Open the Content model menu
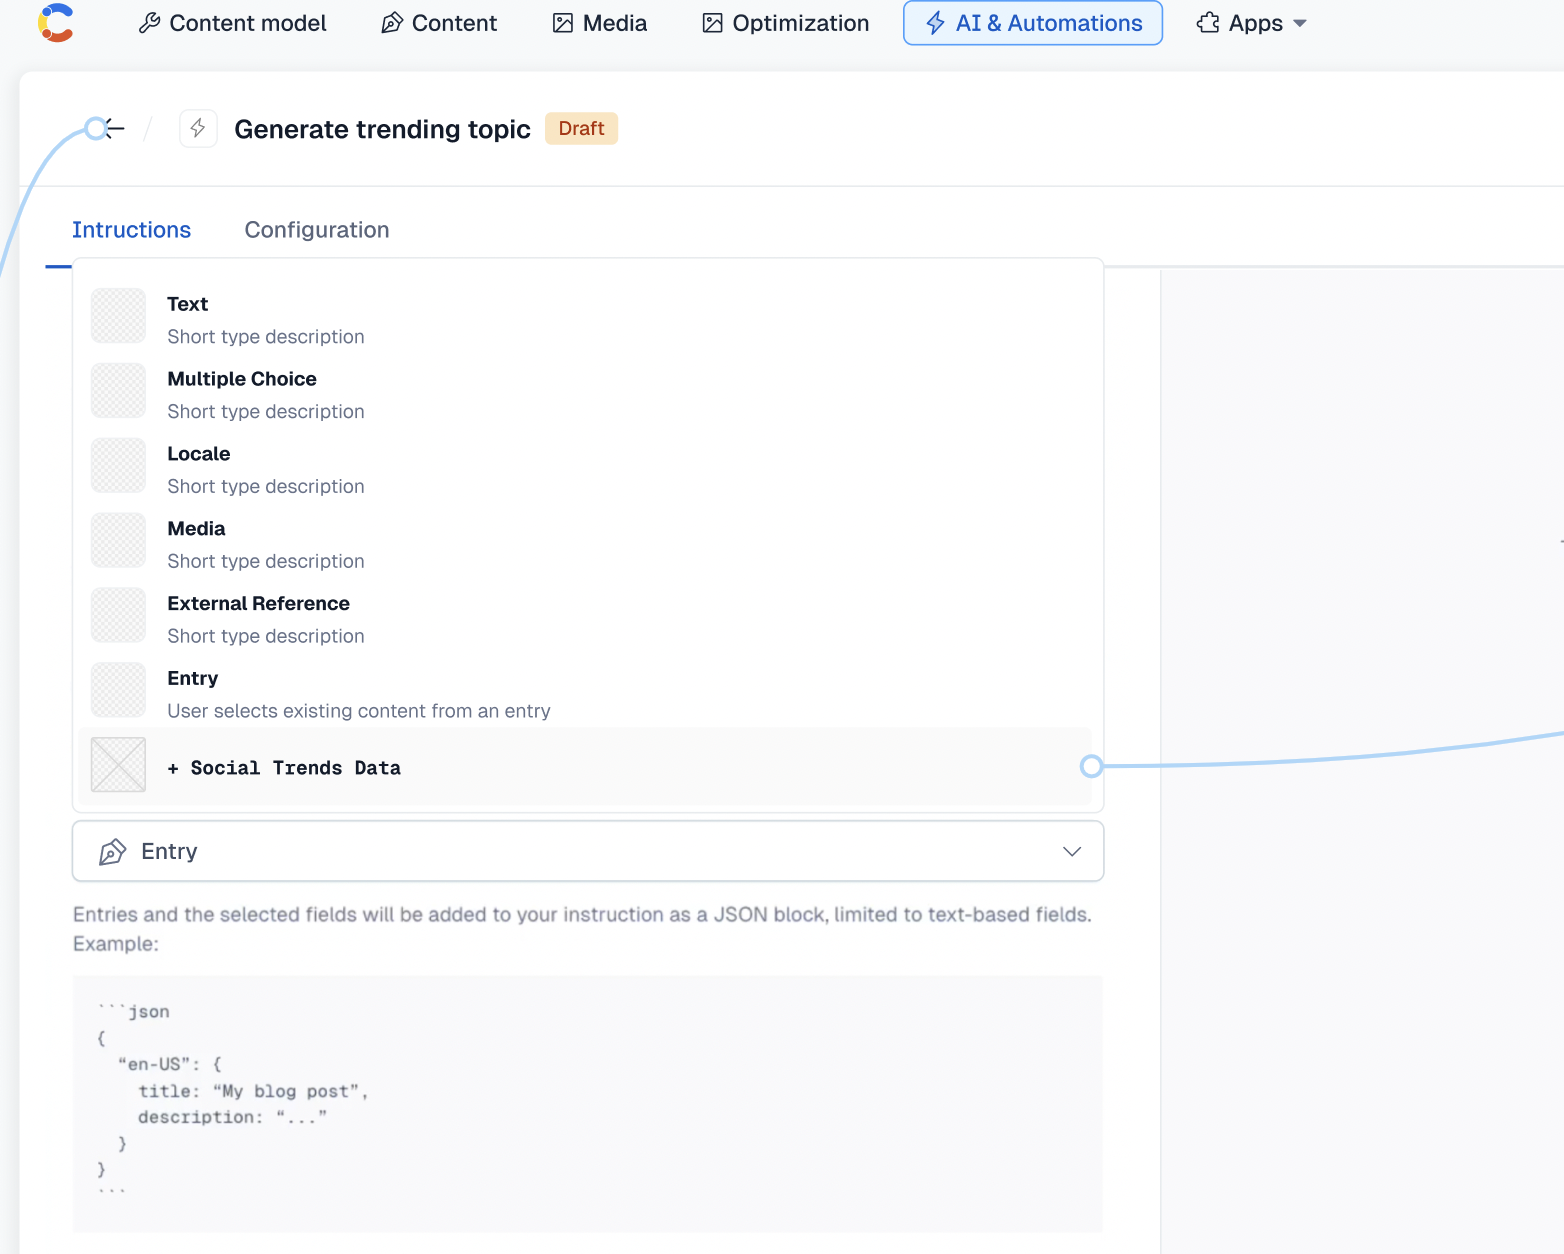Image resolution: width=1564 pixels, height=1254 pixels. click(233, 23)
